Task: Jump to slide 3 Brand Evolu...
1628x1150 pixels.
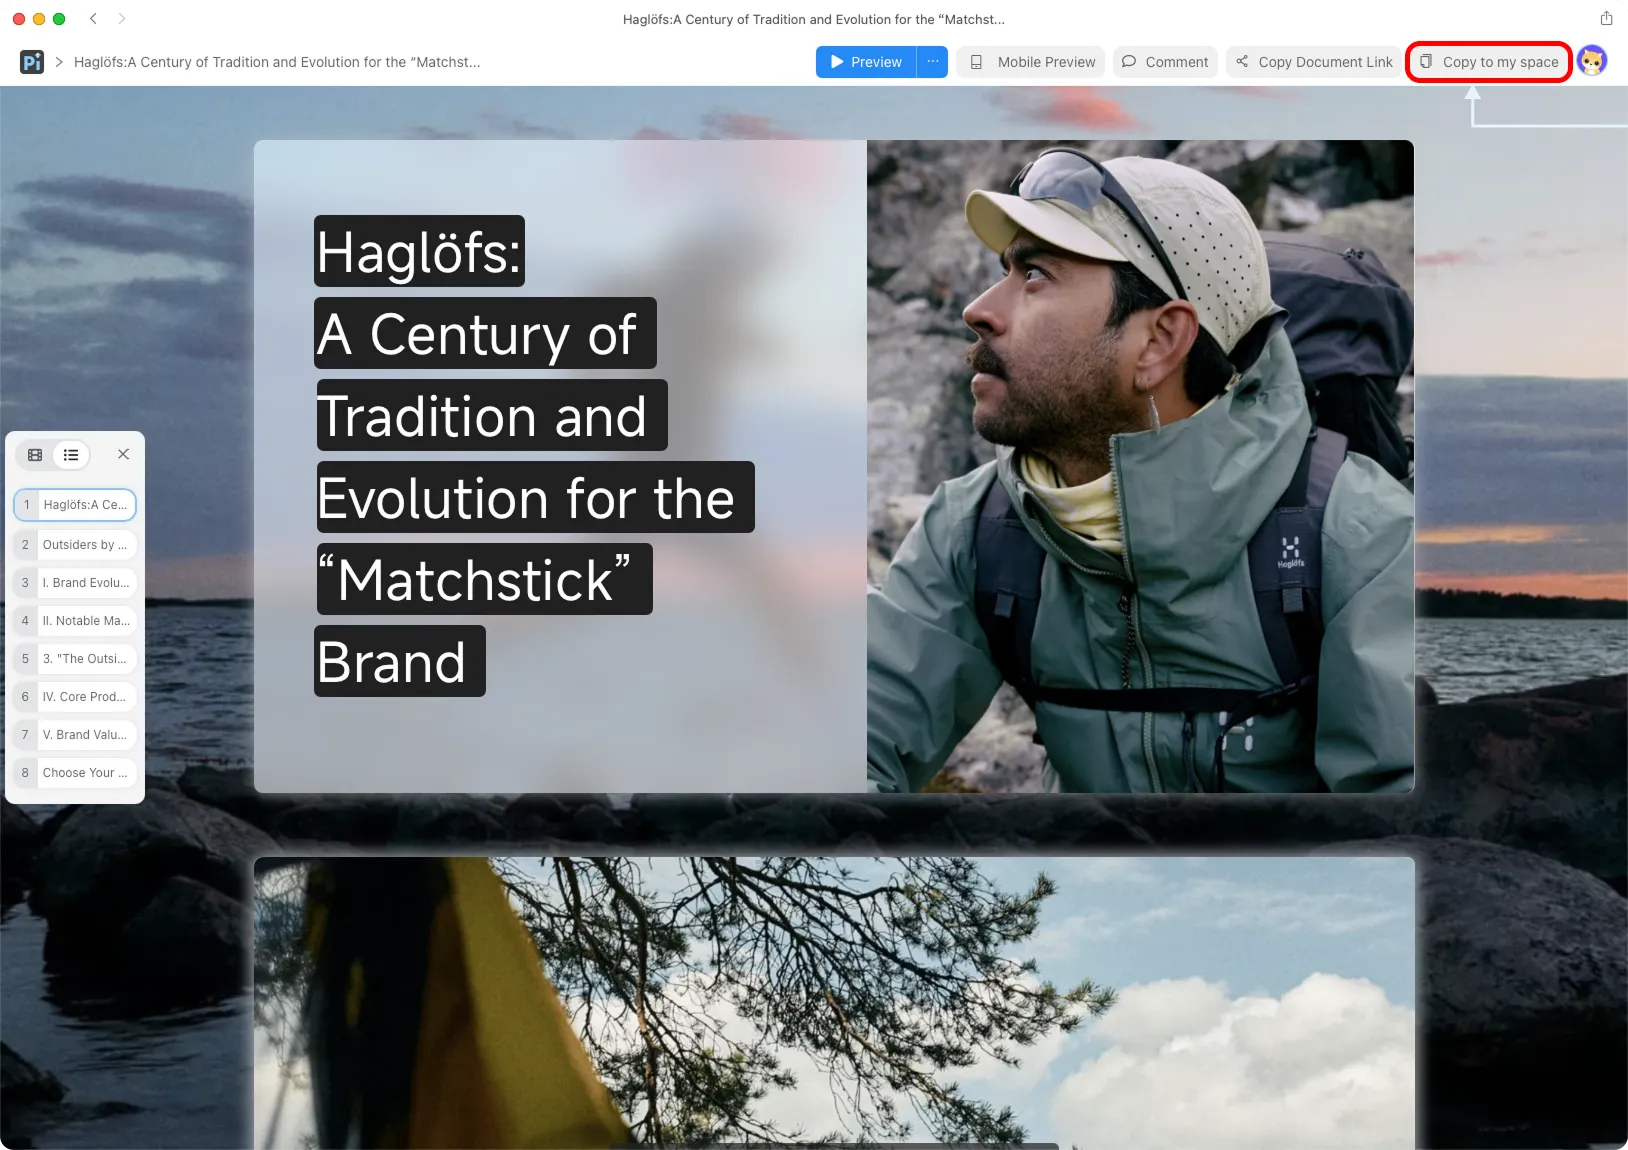Action: click(x=75, y=583)
